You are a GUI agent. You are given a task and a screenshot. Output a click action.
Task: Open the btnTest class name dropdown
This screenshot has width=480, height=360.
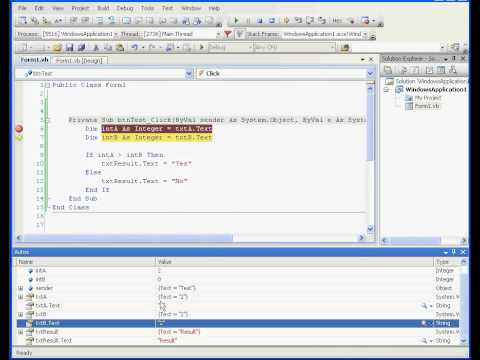pos(189,74)
